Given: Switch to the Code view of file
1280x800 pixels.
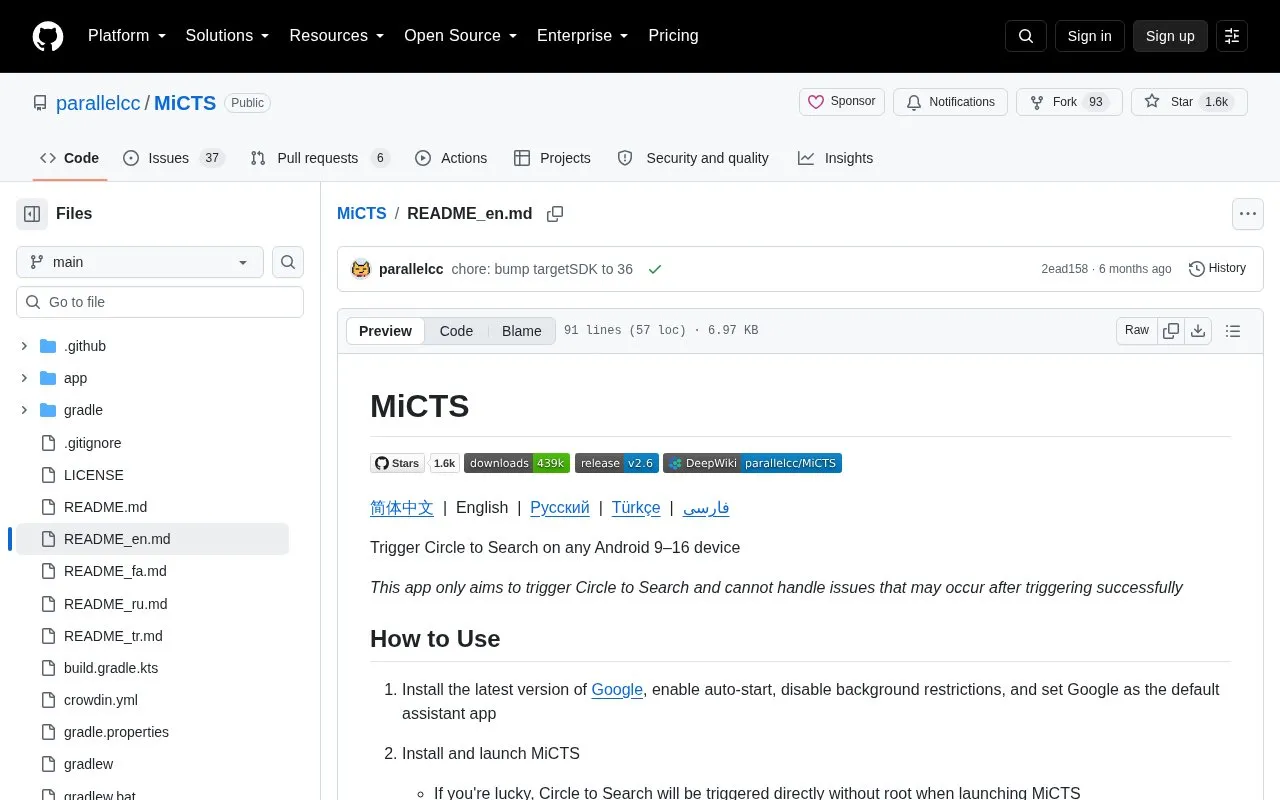Looking at the screenshot, I should [456, 331].
